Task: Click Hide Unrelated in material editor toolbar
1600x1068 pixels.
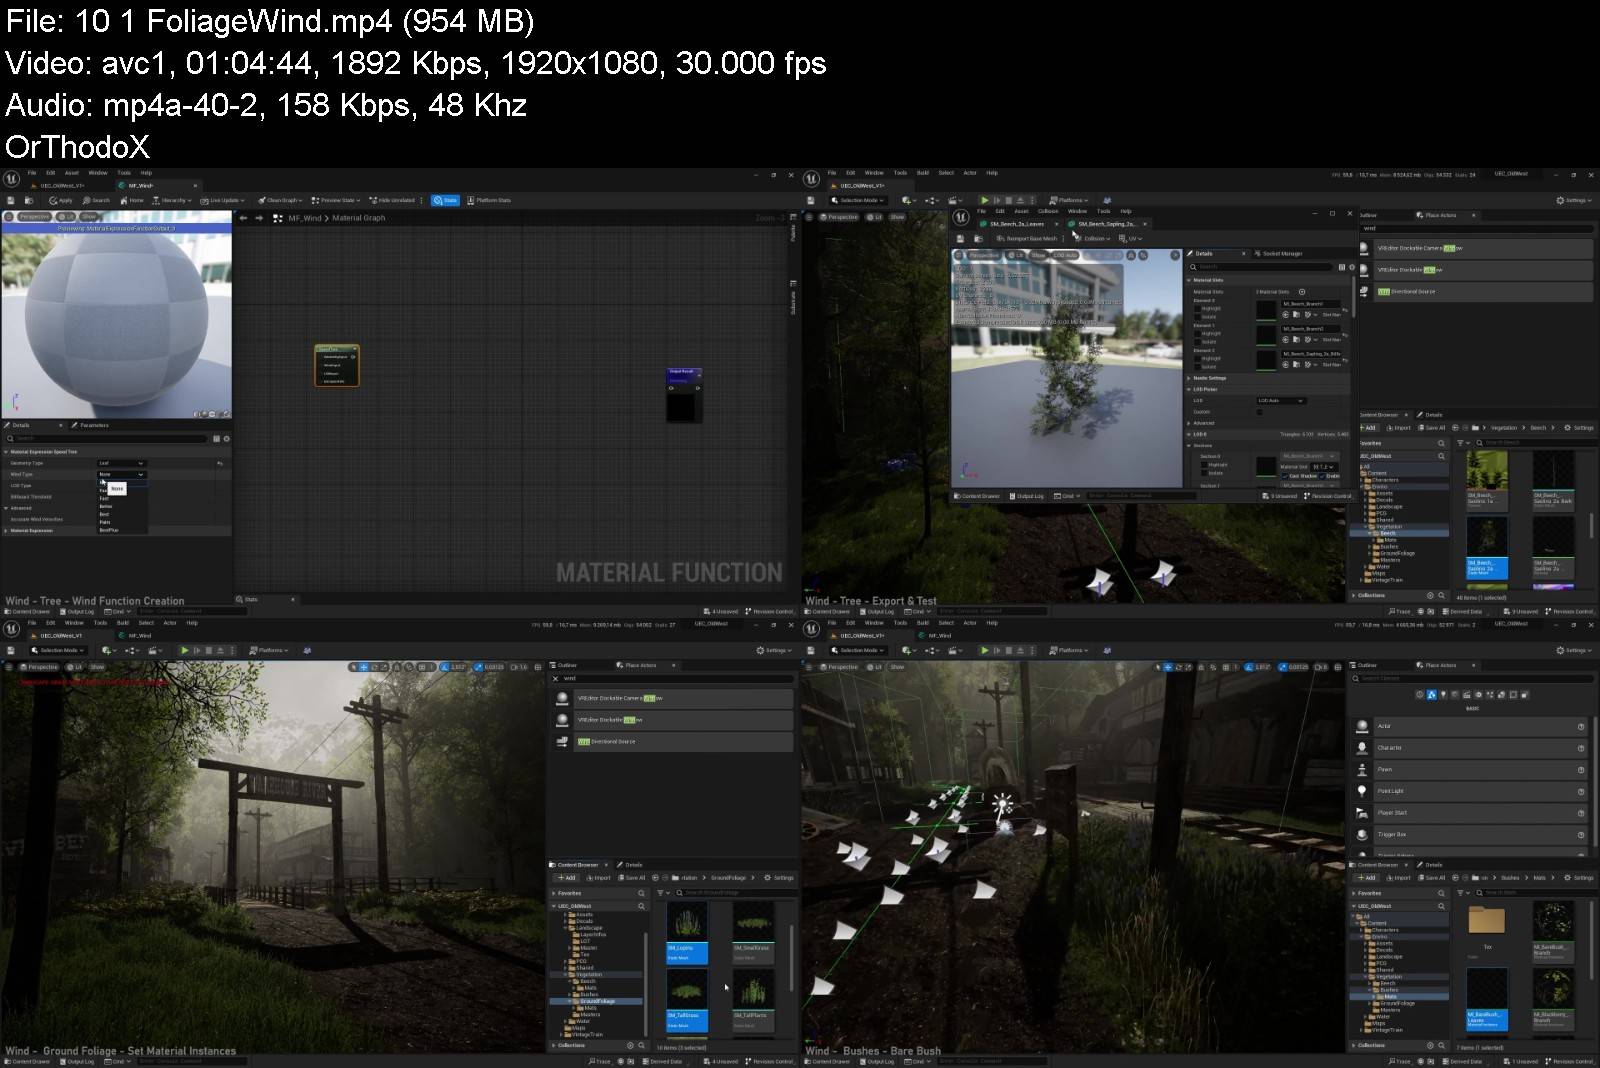Action: click(x=392, y=200)
